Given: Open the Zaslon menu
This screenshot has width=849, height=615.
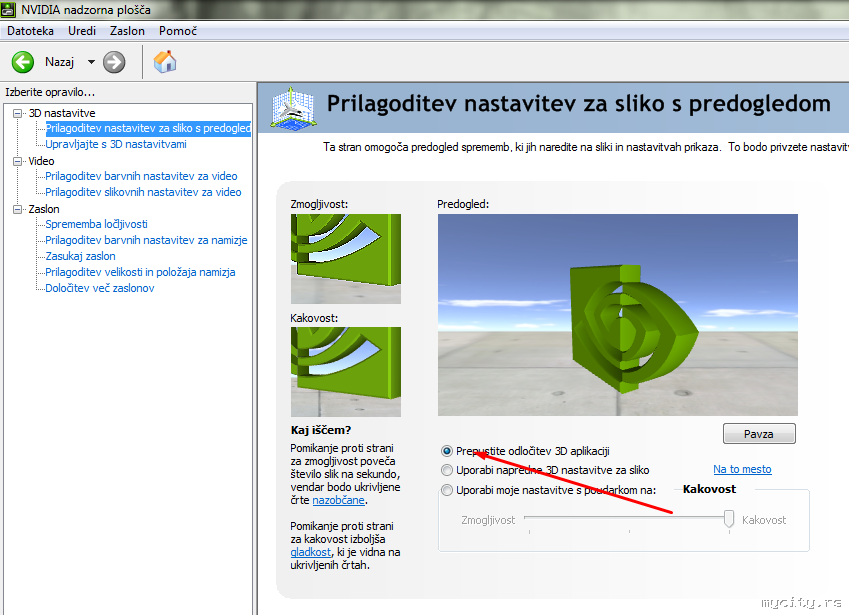Looking at the screenshot, I should 127,31.
